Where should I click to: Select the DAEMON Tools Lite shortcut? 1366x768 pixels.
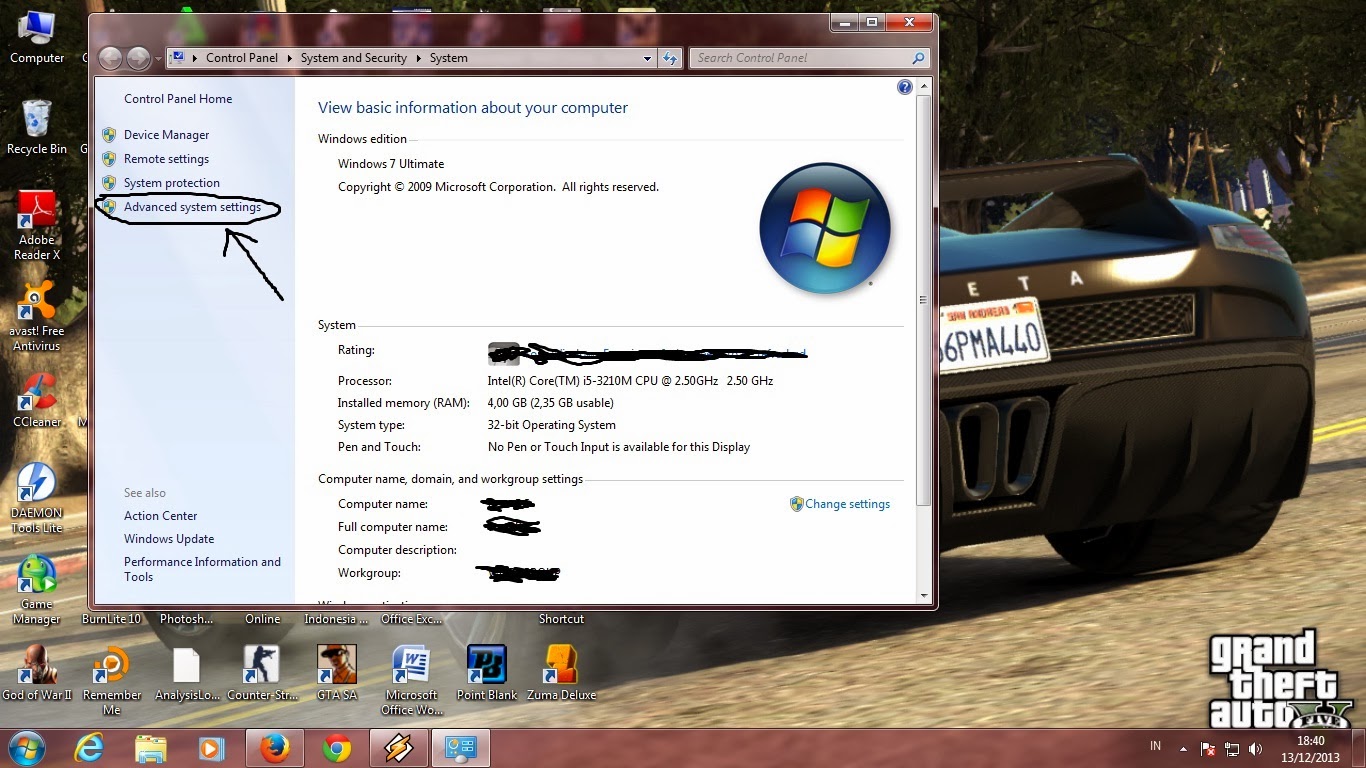[x=37, y=498]
